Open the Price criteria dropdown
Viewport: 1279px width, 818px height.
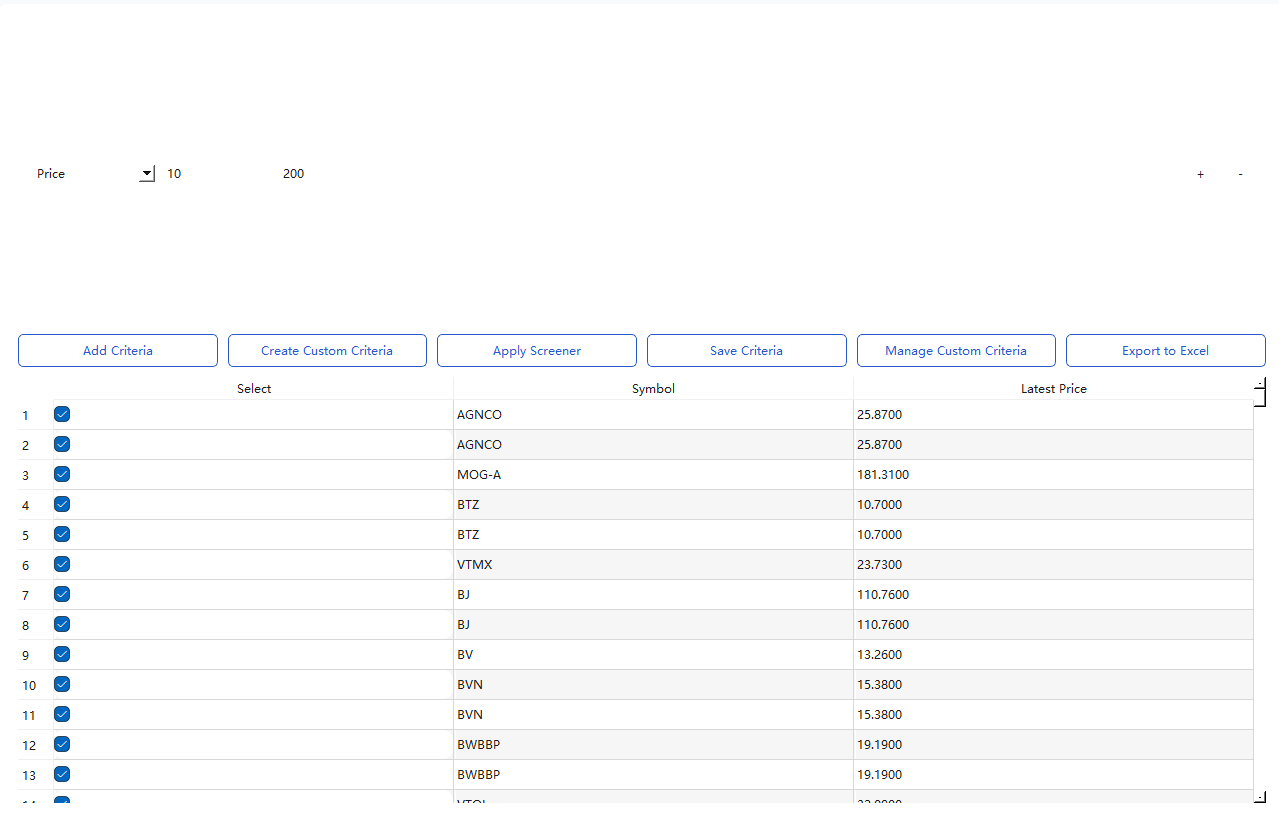147,174
